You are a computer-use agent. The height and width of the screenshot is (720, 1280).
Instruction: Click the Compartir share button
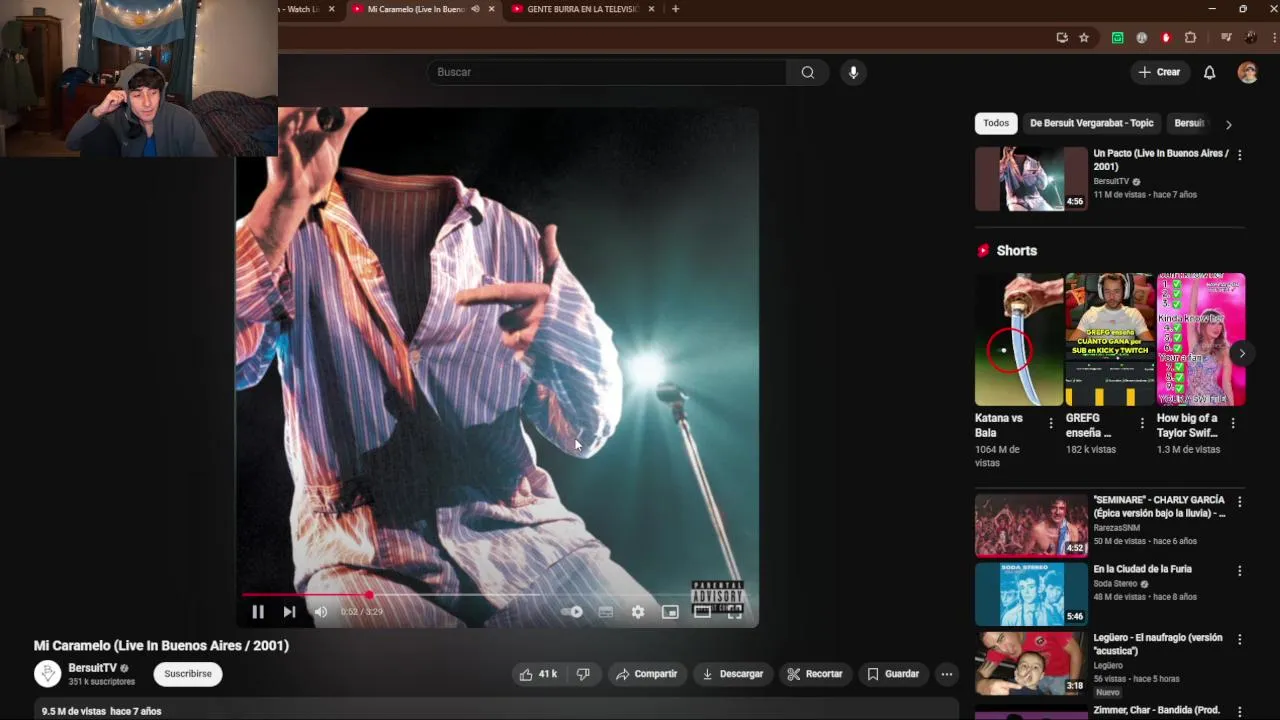pos(646,674)
